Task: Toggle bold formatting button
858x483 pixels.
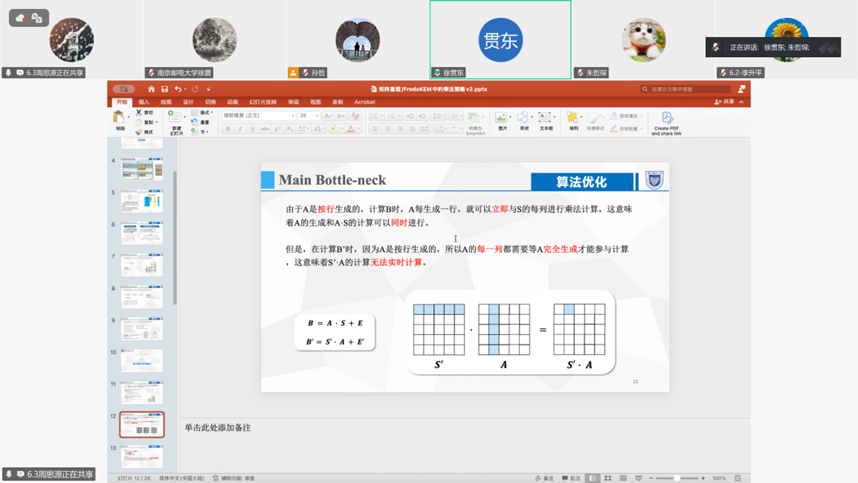Action: pyautogui.click(x=228, y=129)
